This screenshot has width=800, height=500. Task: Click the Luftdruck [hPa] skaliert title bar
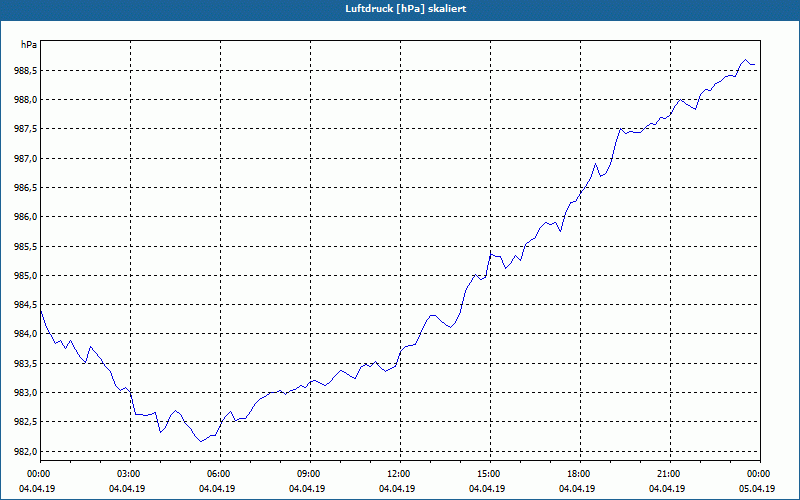coord(400,9)
